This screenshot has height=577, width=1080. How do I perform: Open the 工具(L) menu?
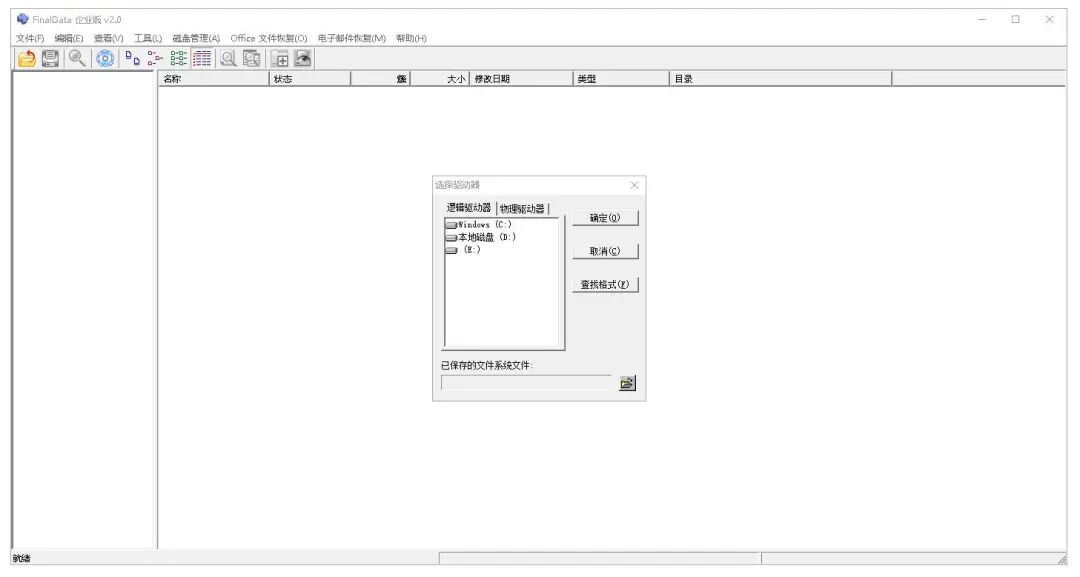[148, 39]
